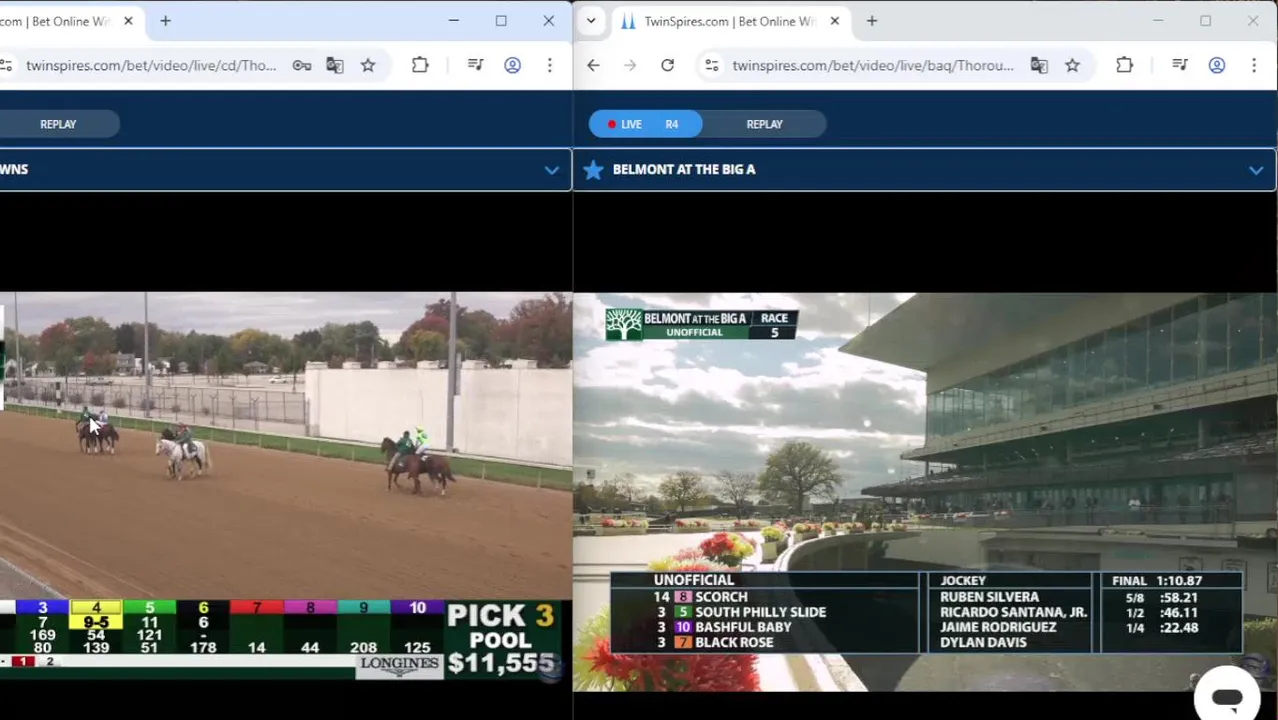Open a new tab in right window
The image size is (1278, 720).
click(871, 21)
